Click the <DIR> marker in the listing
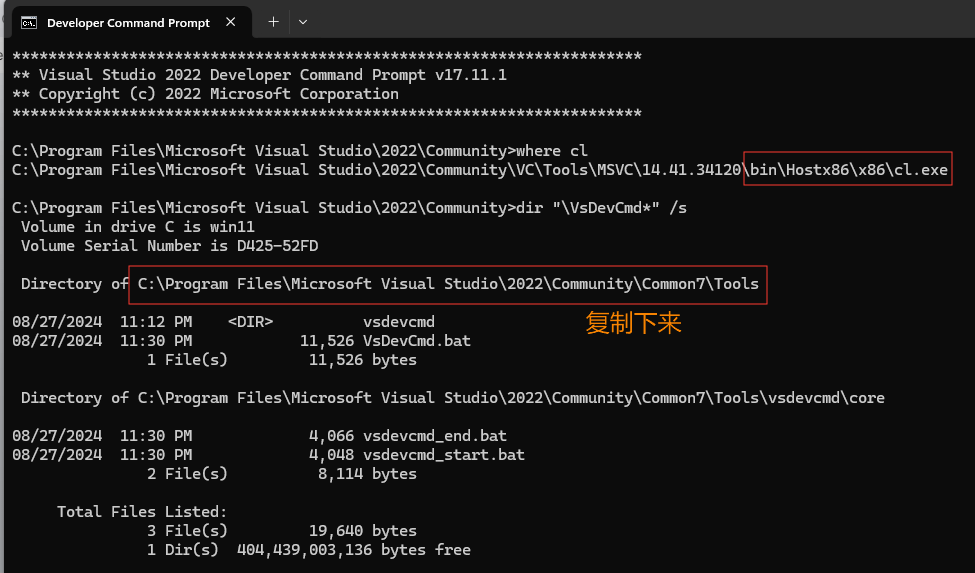The image size is (975, 573). click(x=250, y=322)
